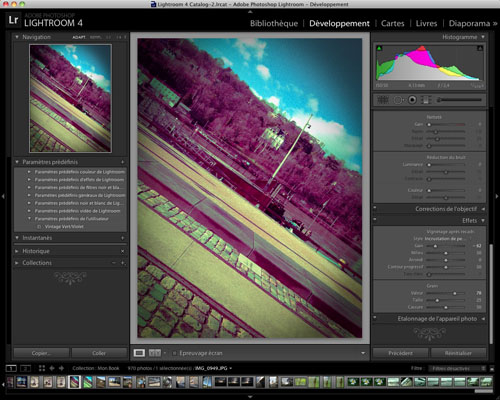Add a new collection with plus icon
The width and height of the screenshot is (500, 400).
coord(123,263)
